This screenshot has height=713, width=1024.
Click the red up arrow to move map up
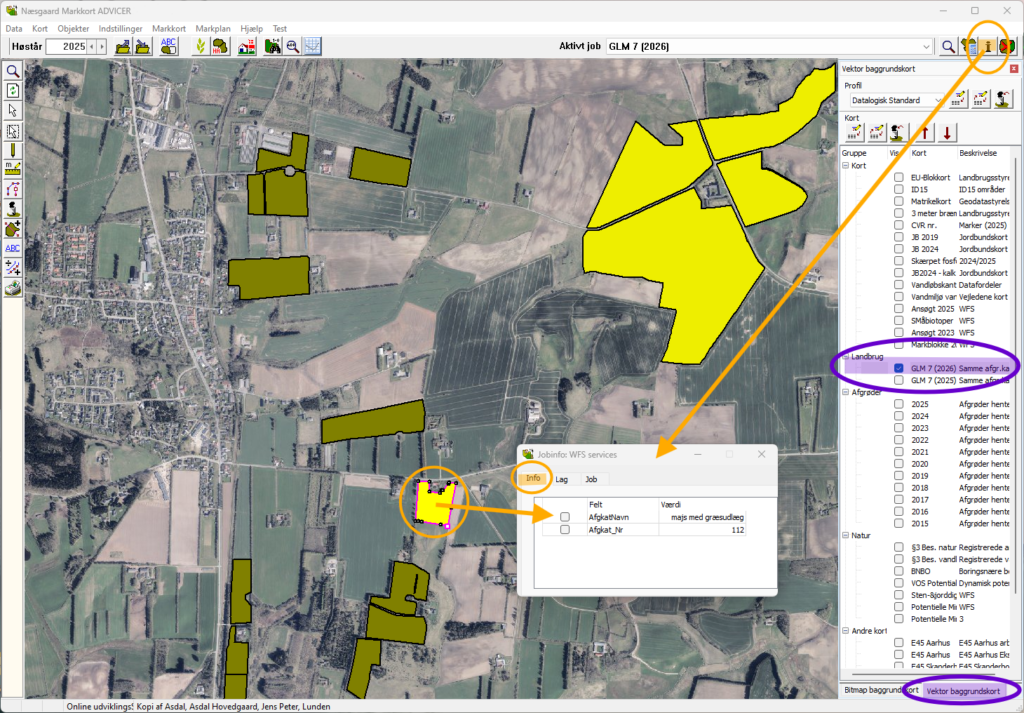pyautogui.click(x=924, y=133)
